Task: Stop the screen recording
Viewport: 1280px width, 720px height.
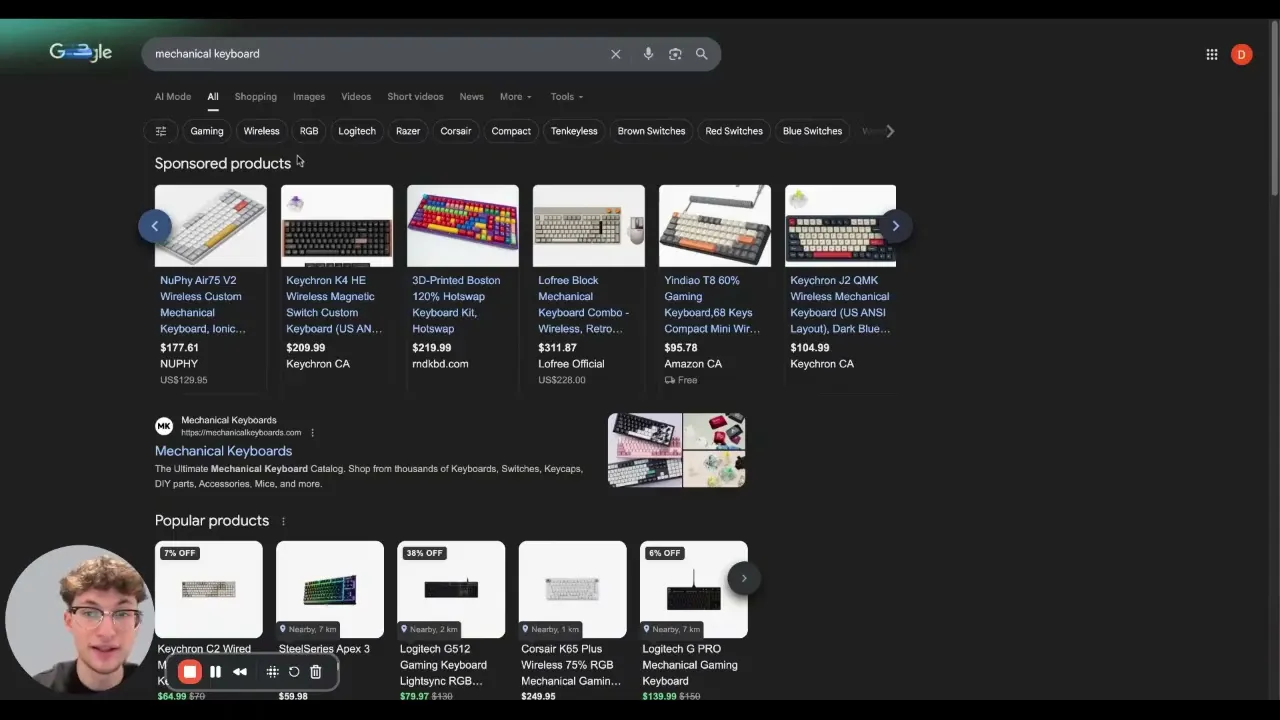Action: 190,672
